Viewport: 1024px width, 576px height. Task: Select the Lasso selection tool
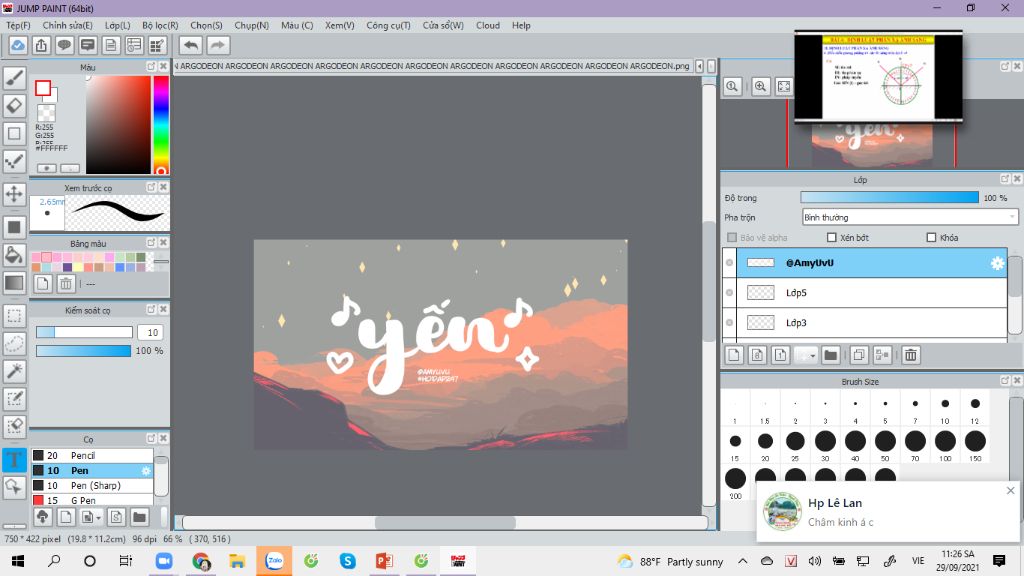point(14,344)
